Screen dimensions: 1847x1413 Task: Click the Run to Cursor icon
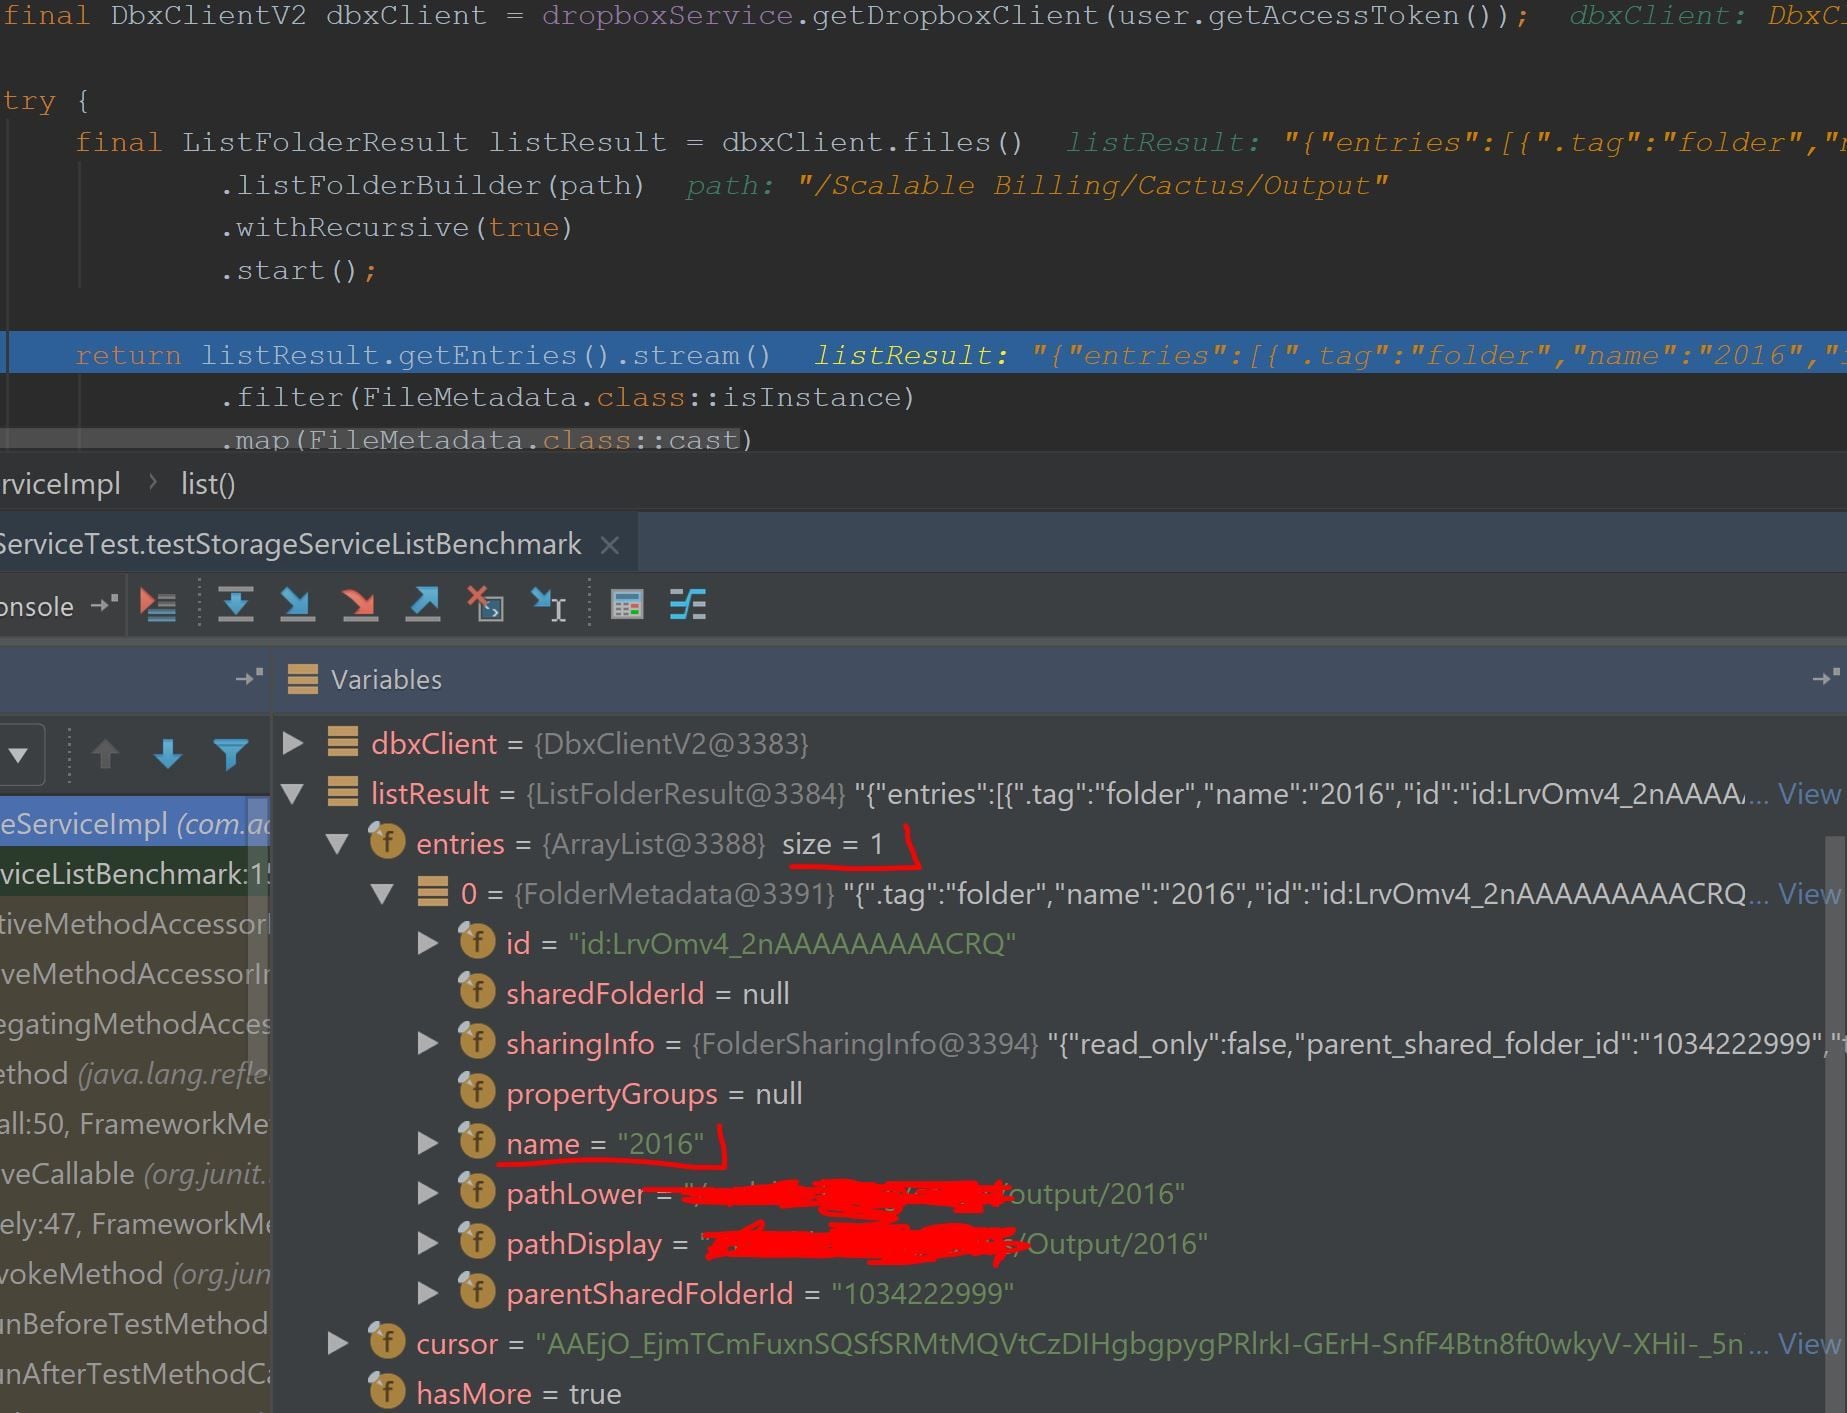click(x=547, y=605)
